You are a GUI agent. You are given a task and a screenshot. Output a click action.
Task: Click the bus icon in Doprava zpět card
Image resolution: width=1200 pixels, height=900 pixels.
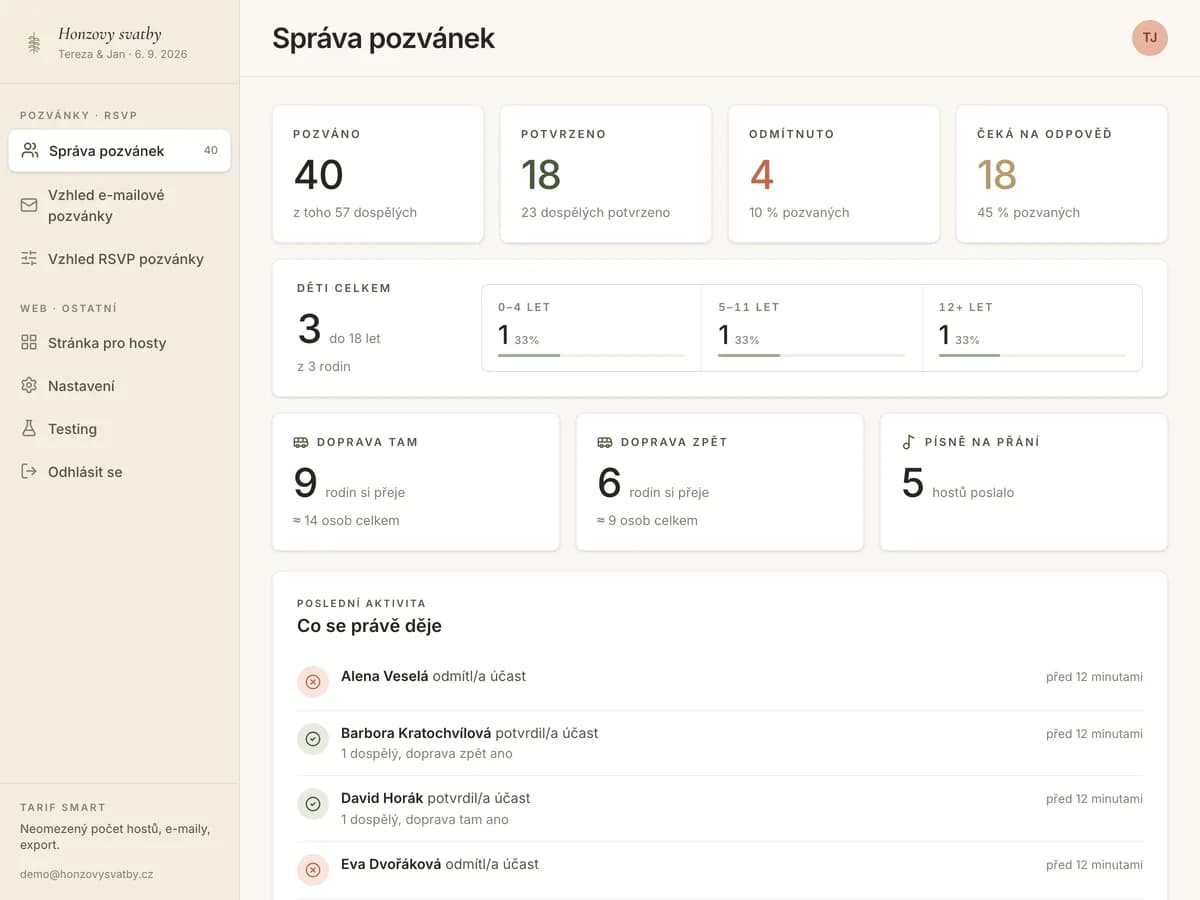[605, 442]
